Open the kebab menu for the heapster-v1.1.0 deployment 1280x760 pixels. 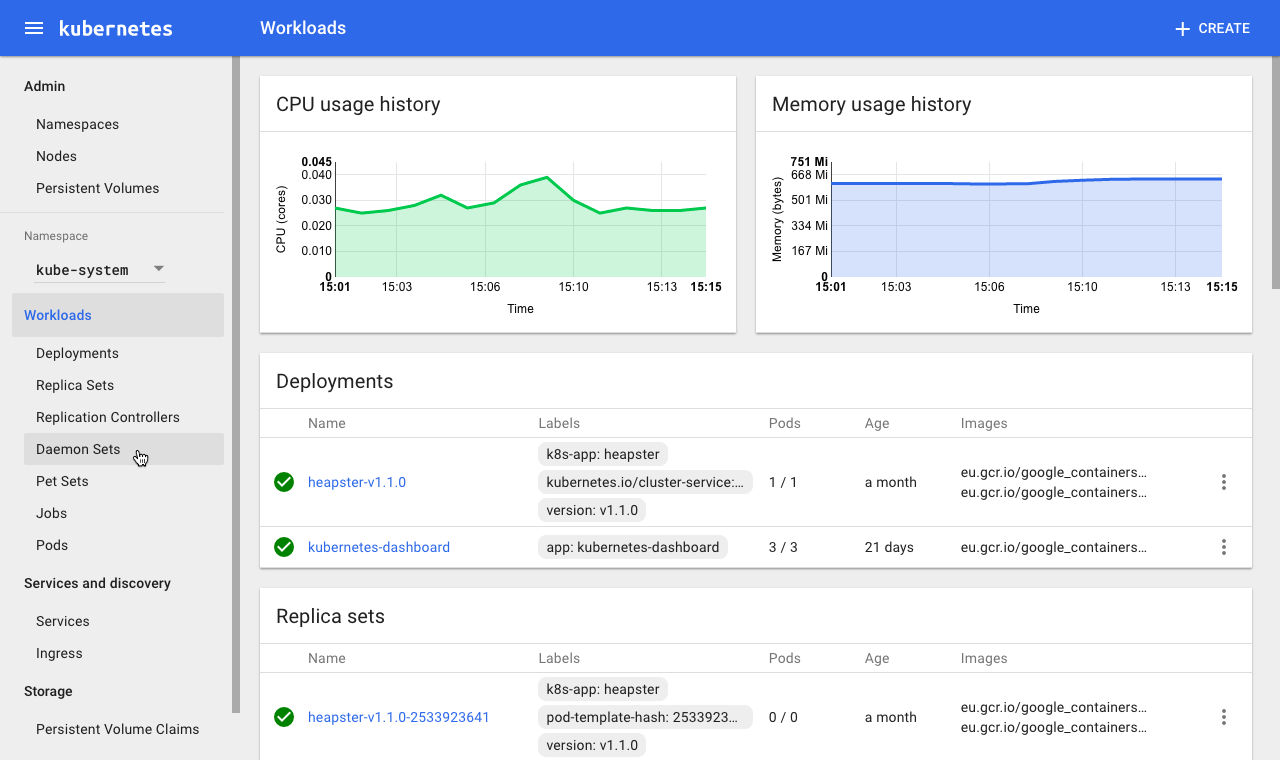click(x=1223, y=482)
